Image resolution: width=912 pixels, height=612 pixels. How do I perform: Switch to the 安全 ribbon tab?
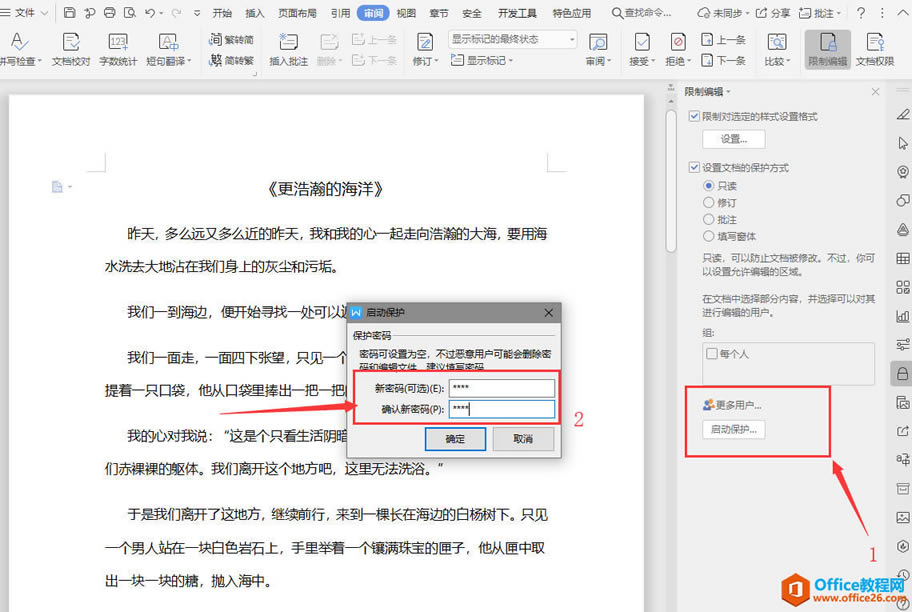click(x=472, y=13)
